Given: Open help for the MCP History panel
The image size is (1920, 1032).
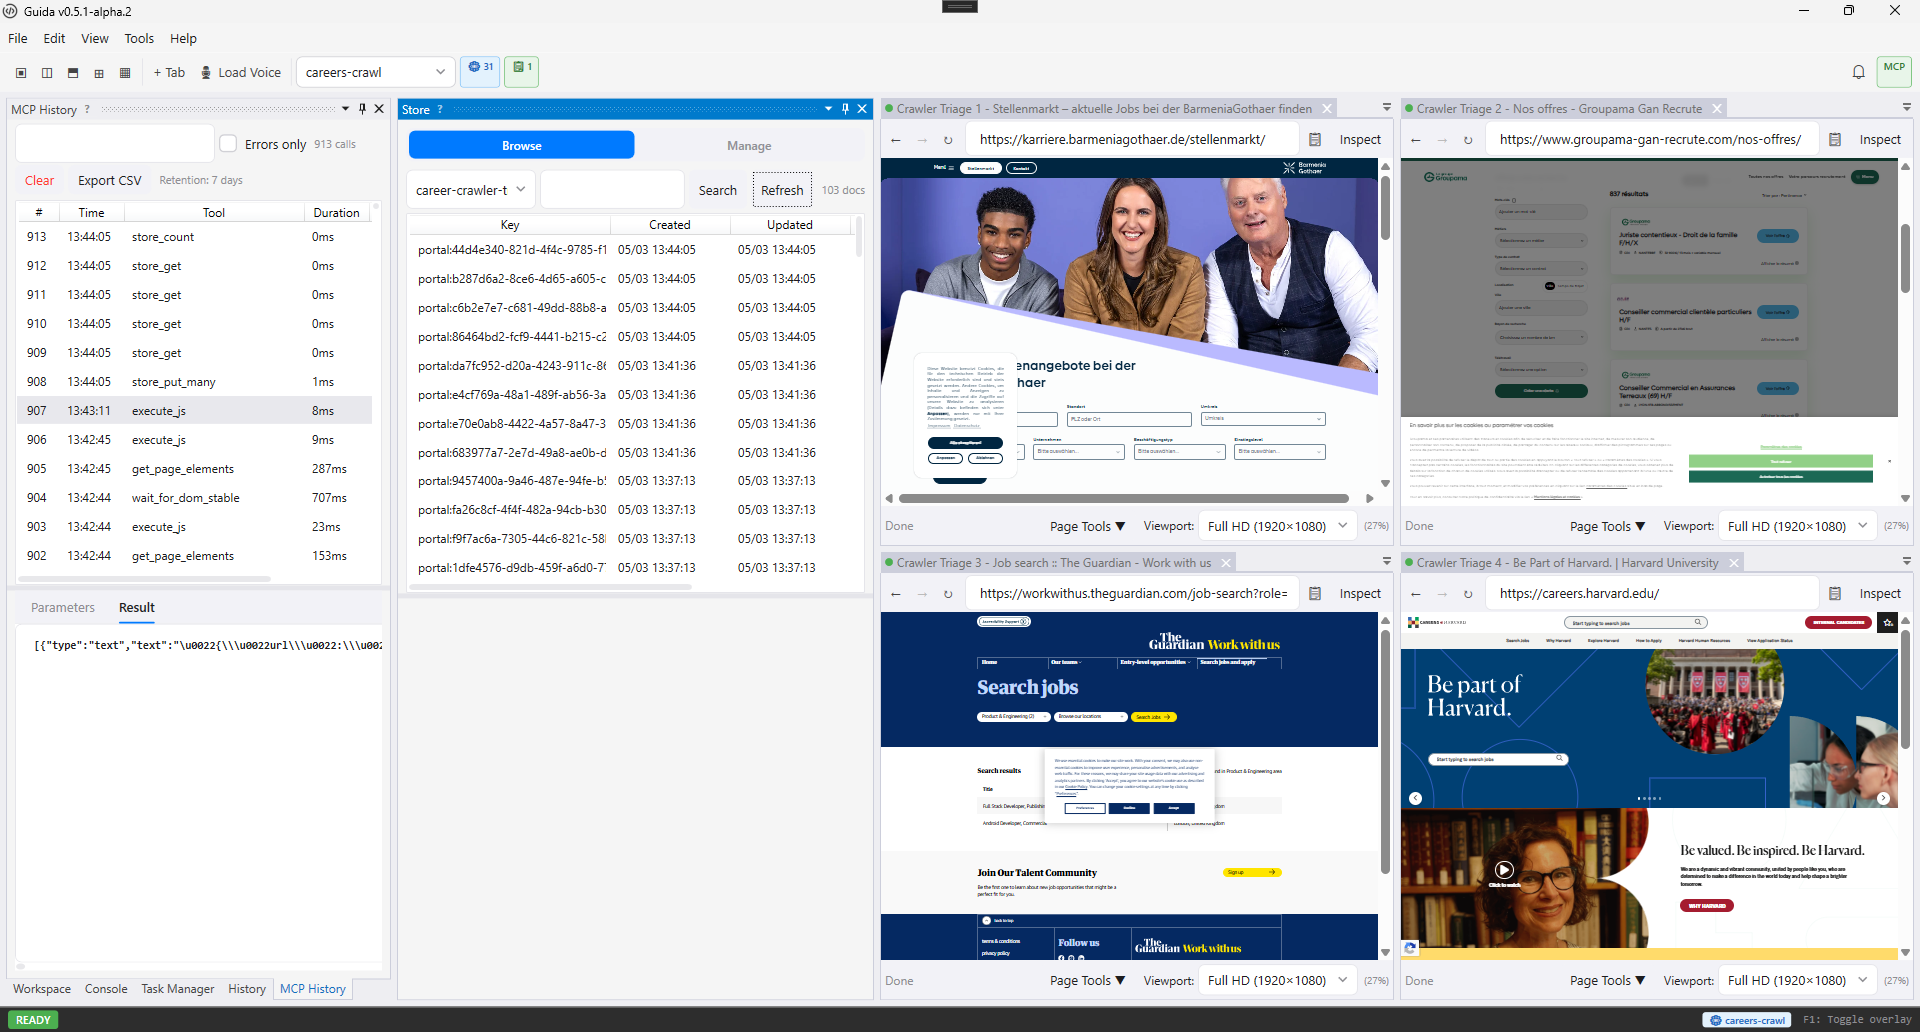Looking at the screenshot, I should point(87,109).
